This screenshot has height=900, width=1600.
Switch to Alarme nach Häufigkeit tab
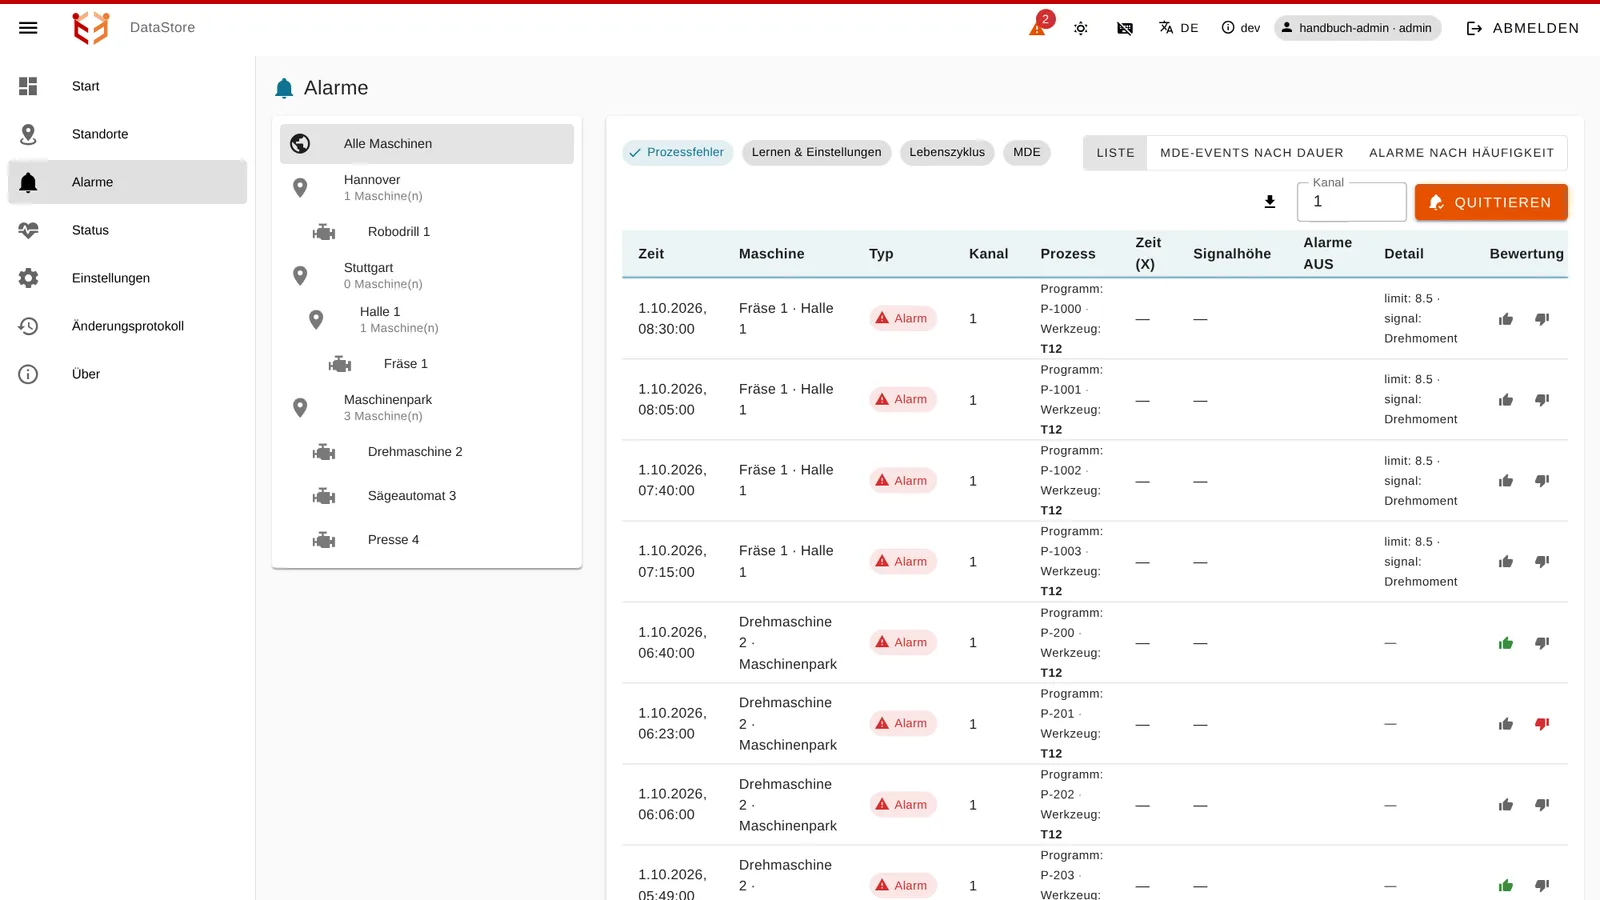1462,153
